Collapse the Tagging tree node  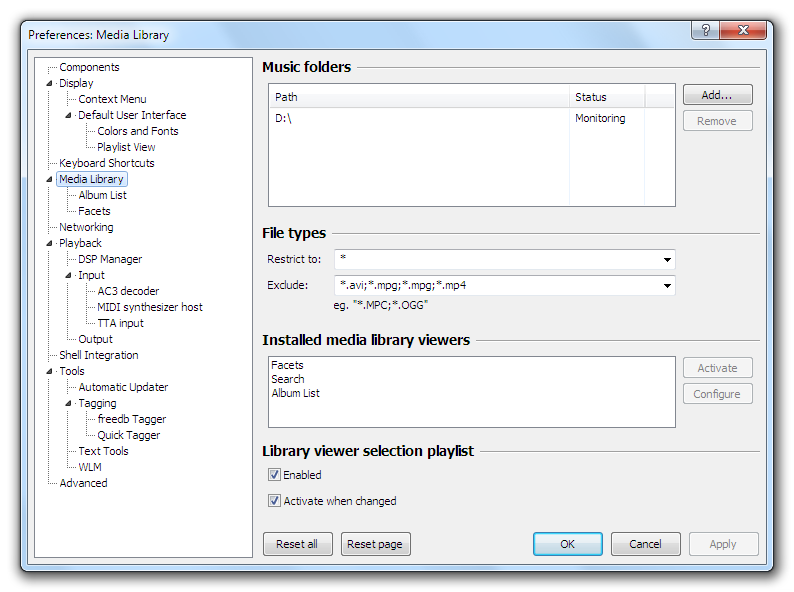click(x=69, y=404)
